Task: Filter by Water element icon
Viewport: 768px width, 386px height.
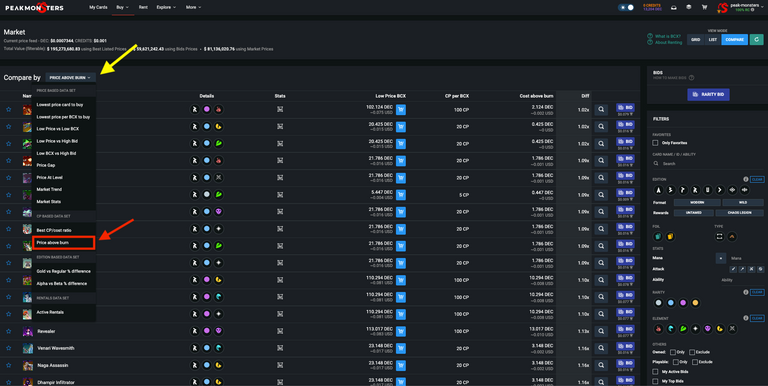Action: [671, 329]
